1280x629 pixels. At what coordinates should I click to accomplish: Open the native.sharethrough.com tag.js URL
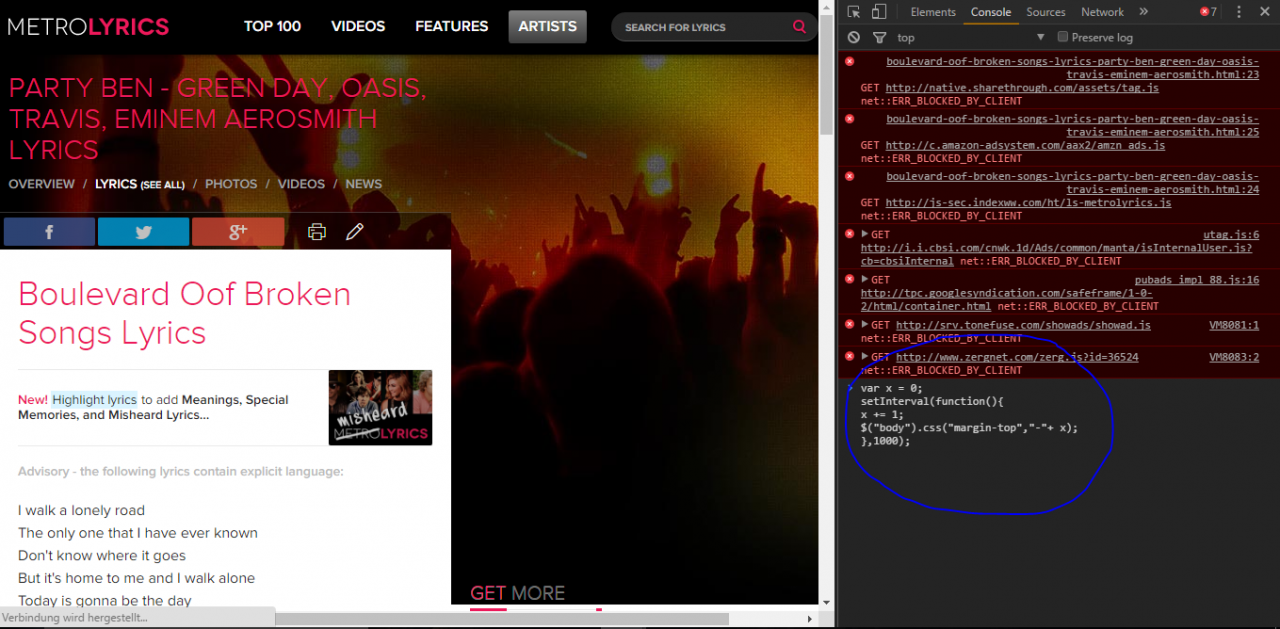pyautogui.click(x=1022, y=88)
